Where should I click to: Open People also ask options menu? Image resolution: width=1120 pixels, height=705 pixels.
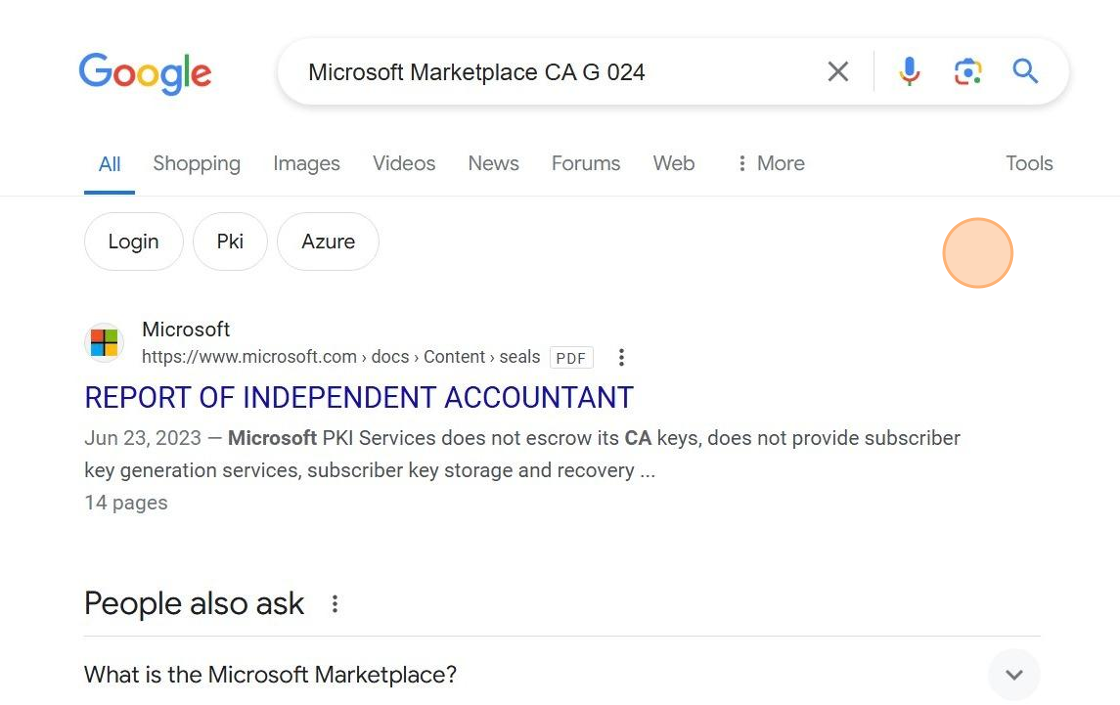[335, 604]
